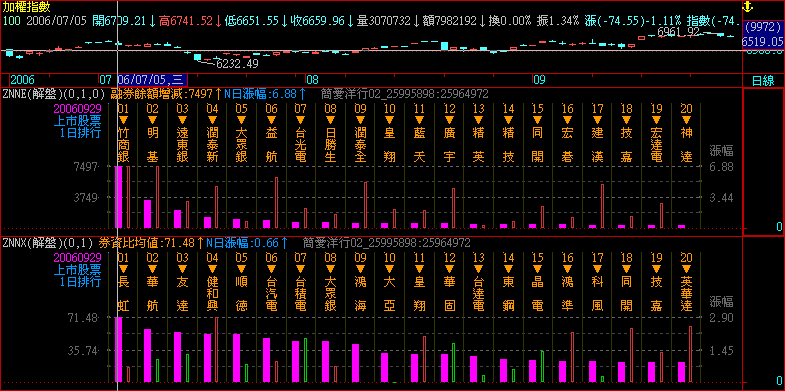Select the 2006 year label on time axis

tap(23, 80)
